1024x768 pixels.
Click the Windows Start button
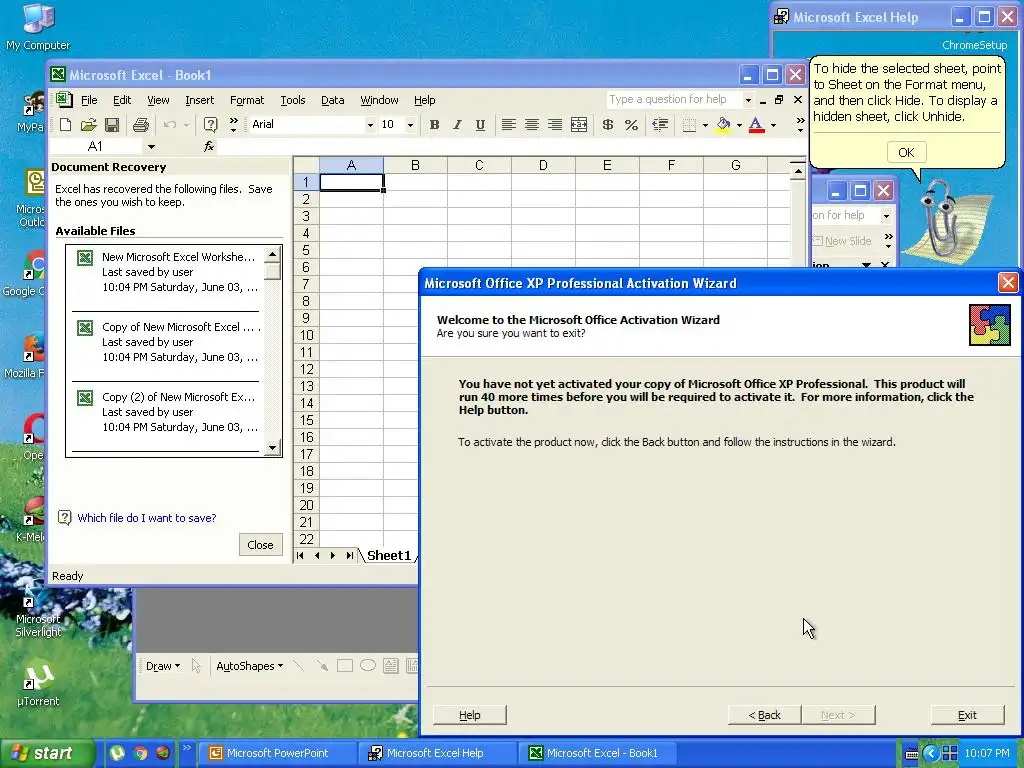48,753
